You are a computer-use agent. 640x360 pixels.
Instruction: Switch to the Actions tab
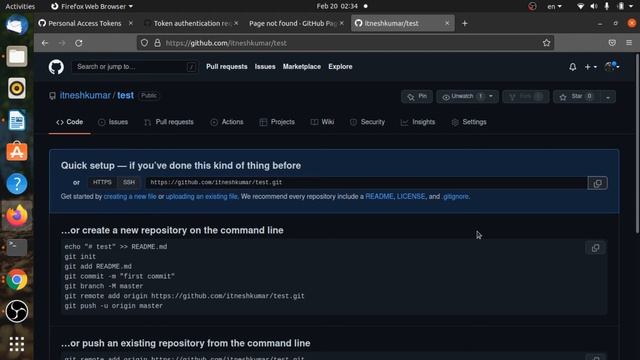pos(227,122)
